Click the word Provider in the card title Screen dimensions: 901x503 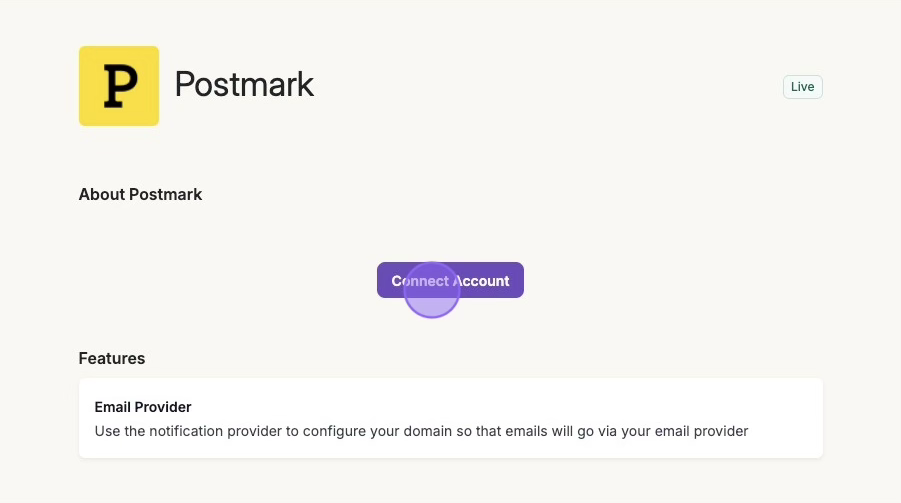164,407
